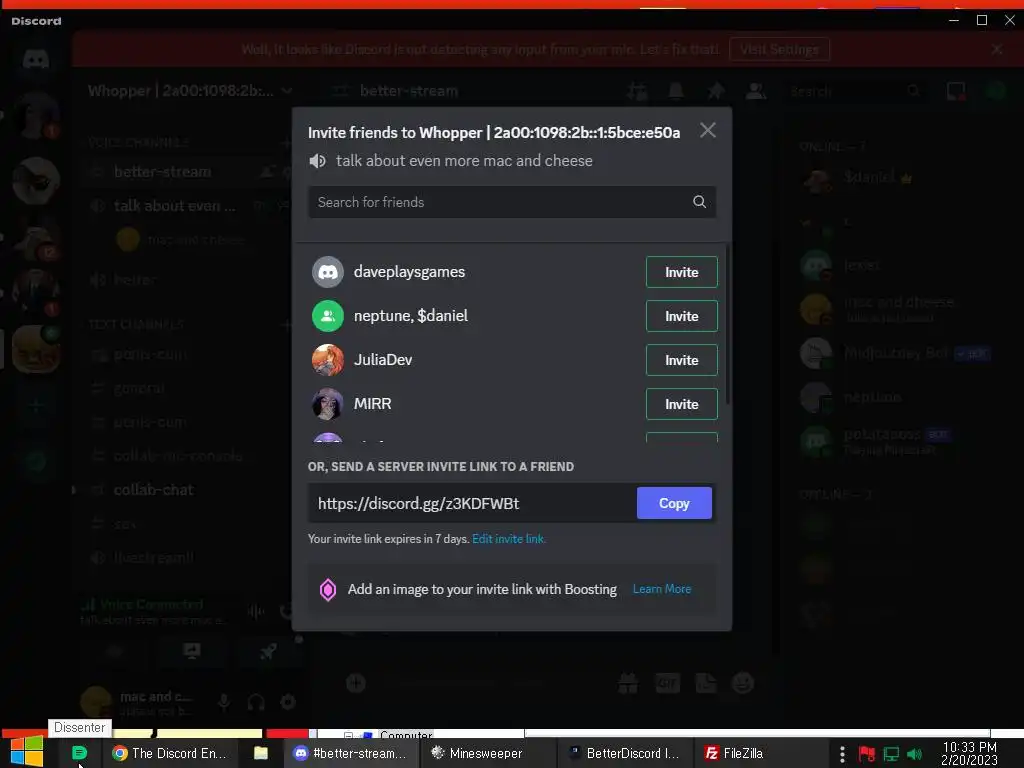The width and height of the screenshot is (1024, 768).
Task: Click JuliaDev's avatar
Action: point(328,360)
